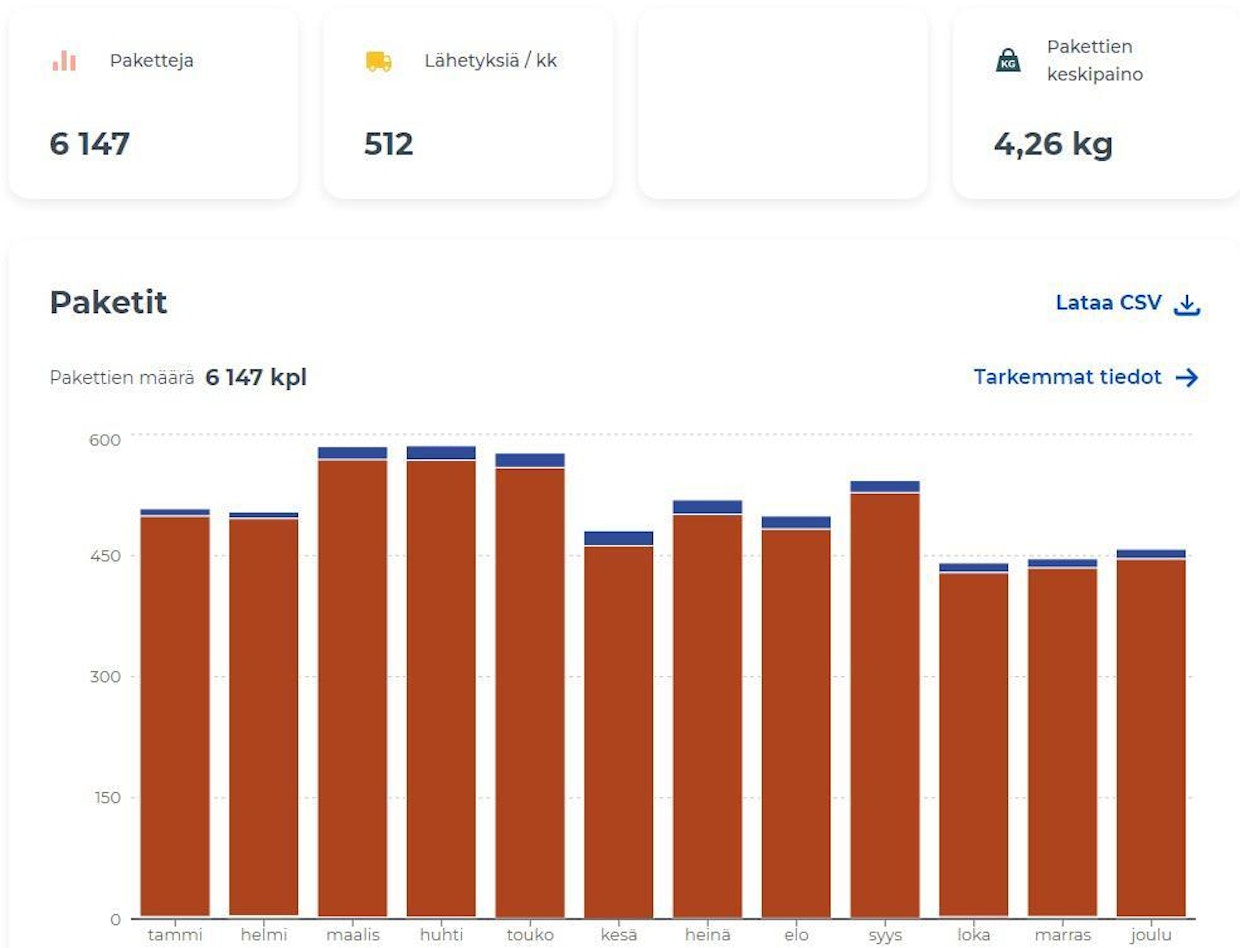Select the red bar for tammi
The width and height of the screenshot is (1240, 948).
tap(175, 715)
